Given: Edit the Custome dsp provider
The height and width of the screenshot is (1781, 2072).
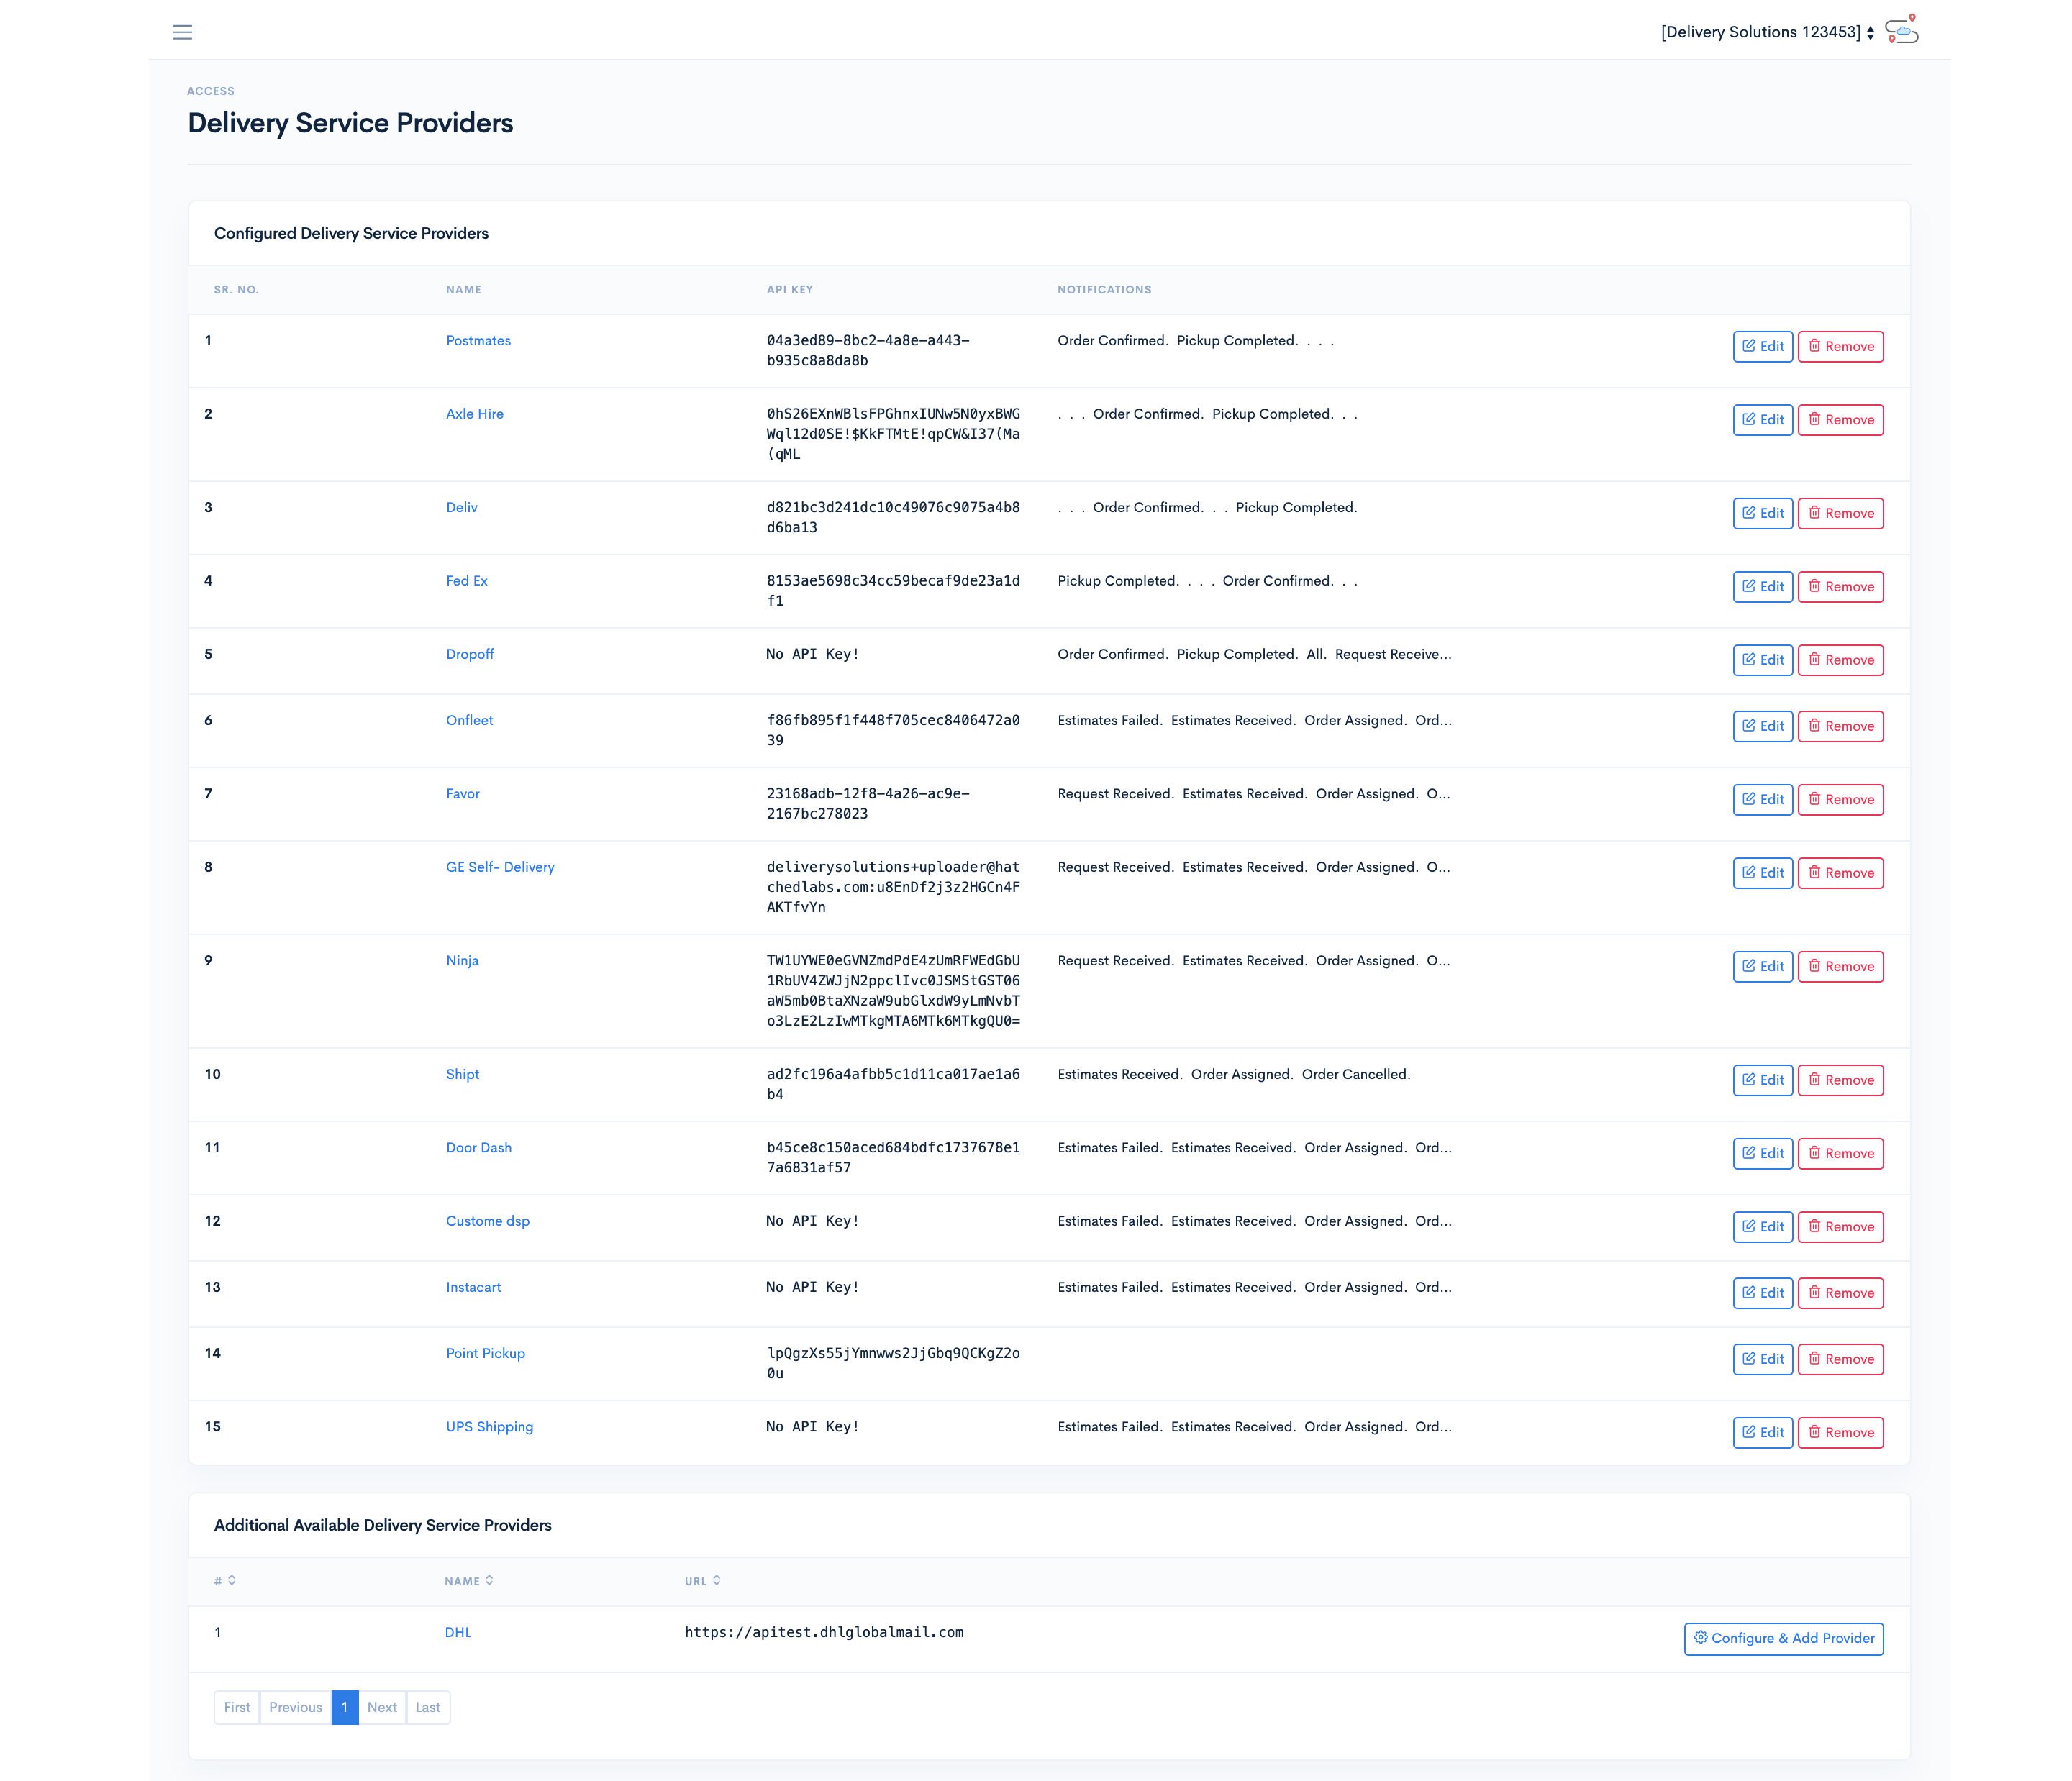Looking at the screenshot, I should coord(1762,1227).
